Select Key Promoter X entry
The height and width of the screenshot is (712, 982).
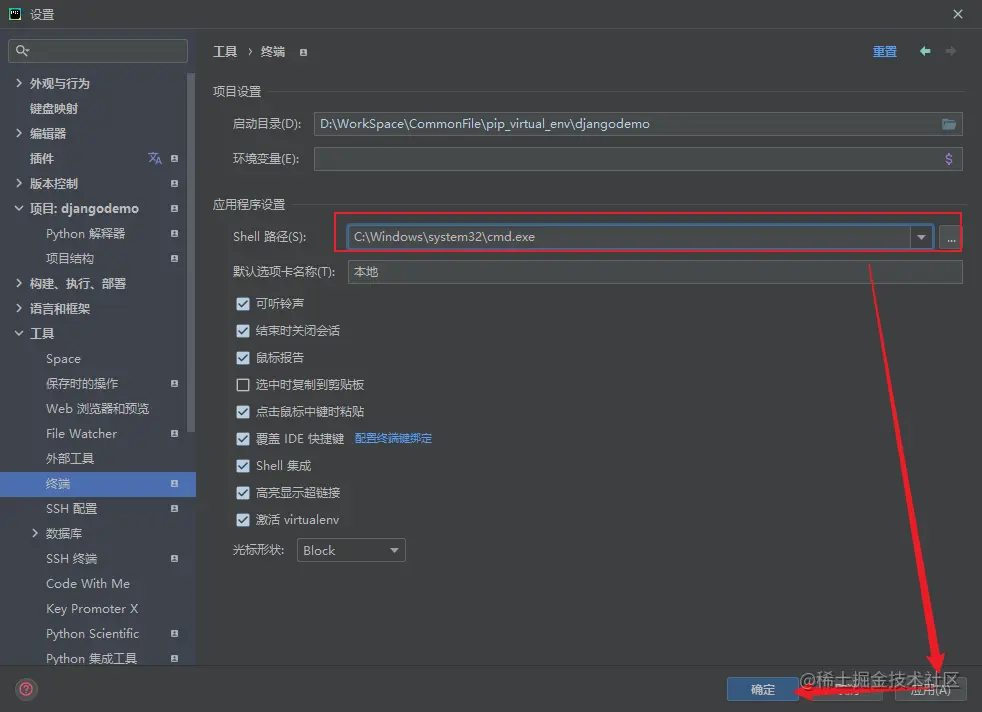pyautogui.click(x=92, y=609)
